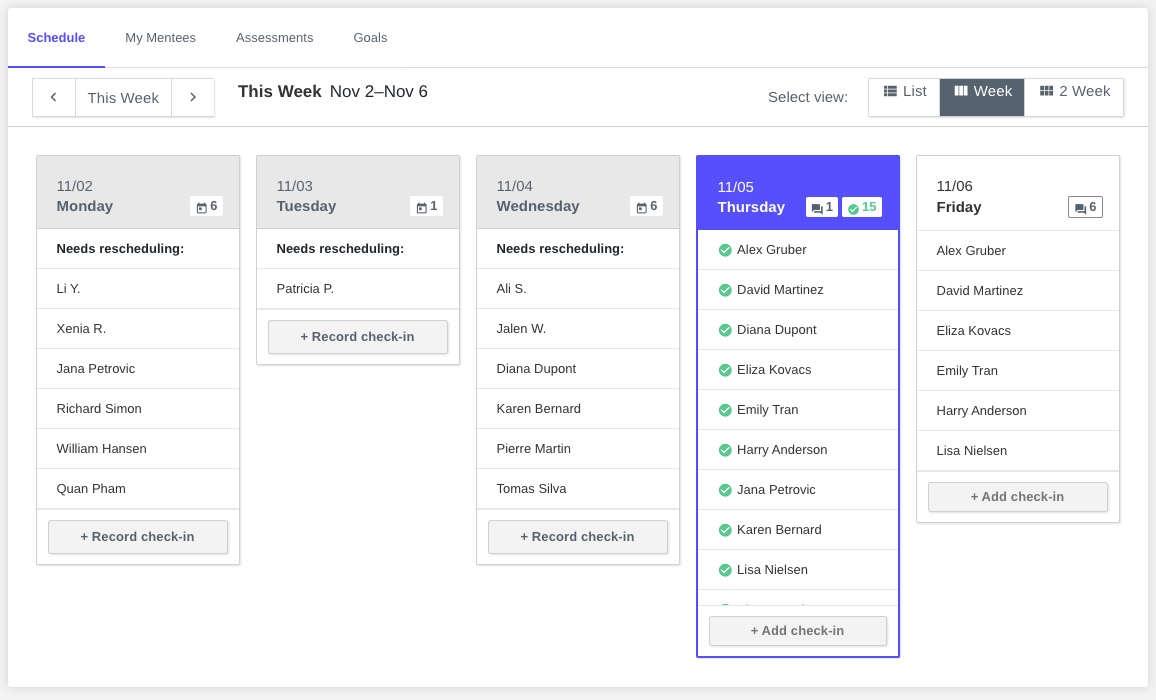This screenshot has width=1156, height=700.
Task: Click Monday's calendar badge showing 6
Action: pyautogui.click(x=206, y=206)
